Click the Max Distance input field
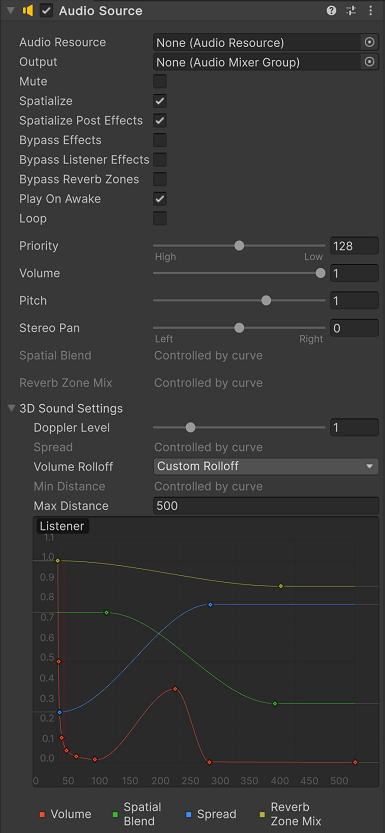The height and width of the screenshot is (833, 385). 266,506
